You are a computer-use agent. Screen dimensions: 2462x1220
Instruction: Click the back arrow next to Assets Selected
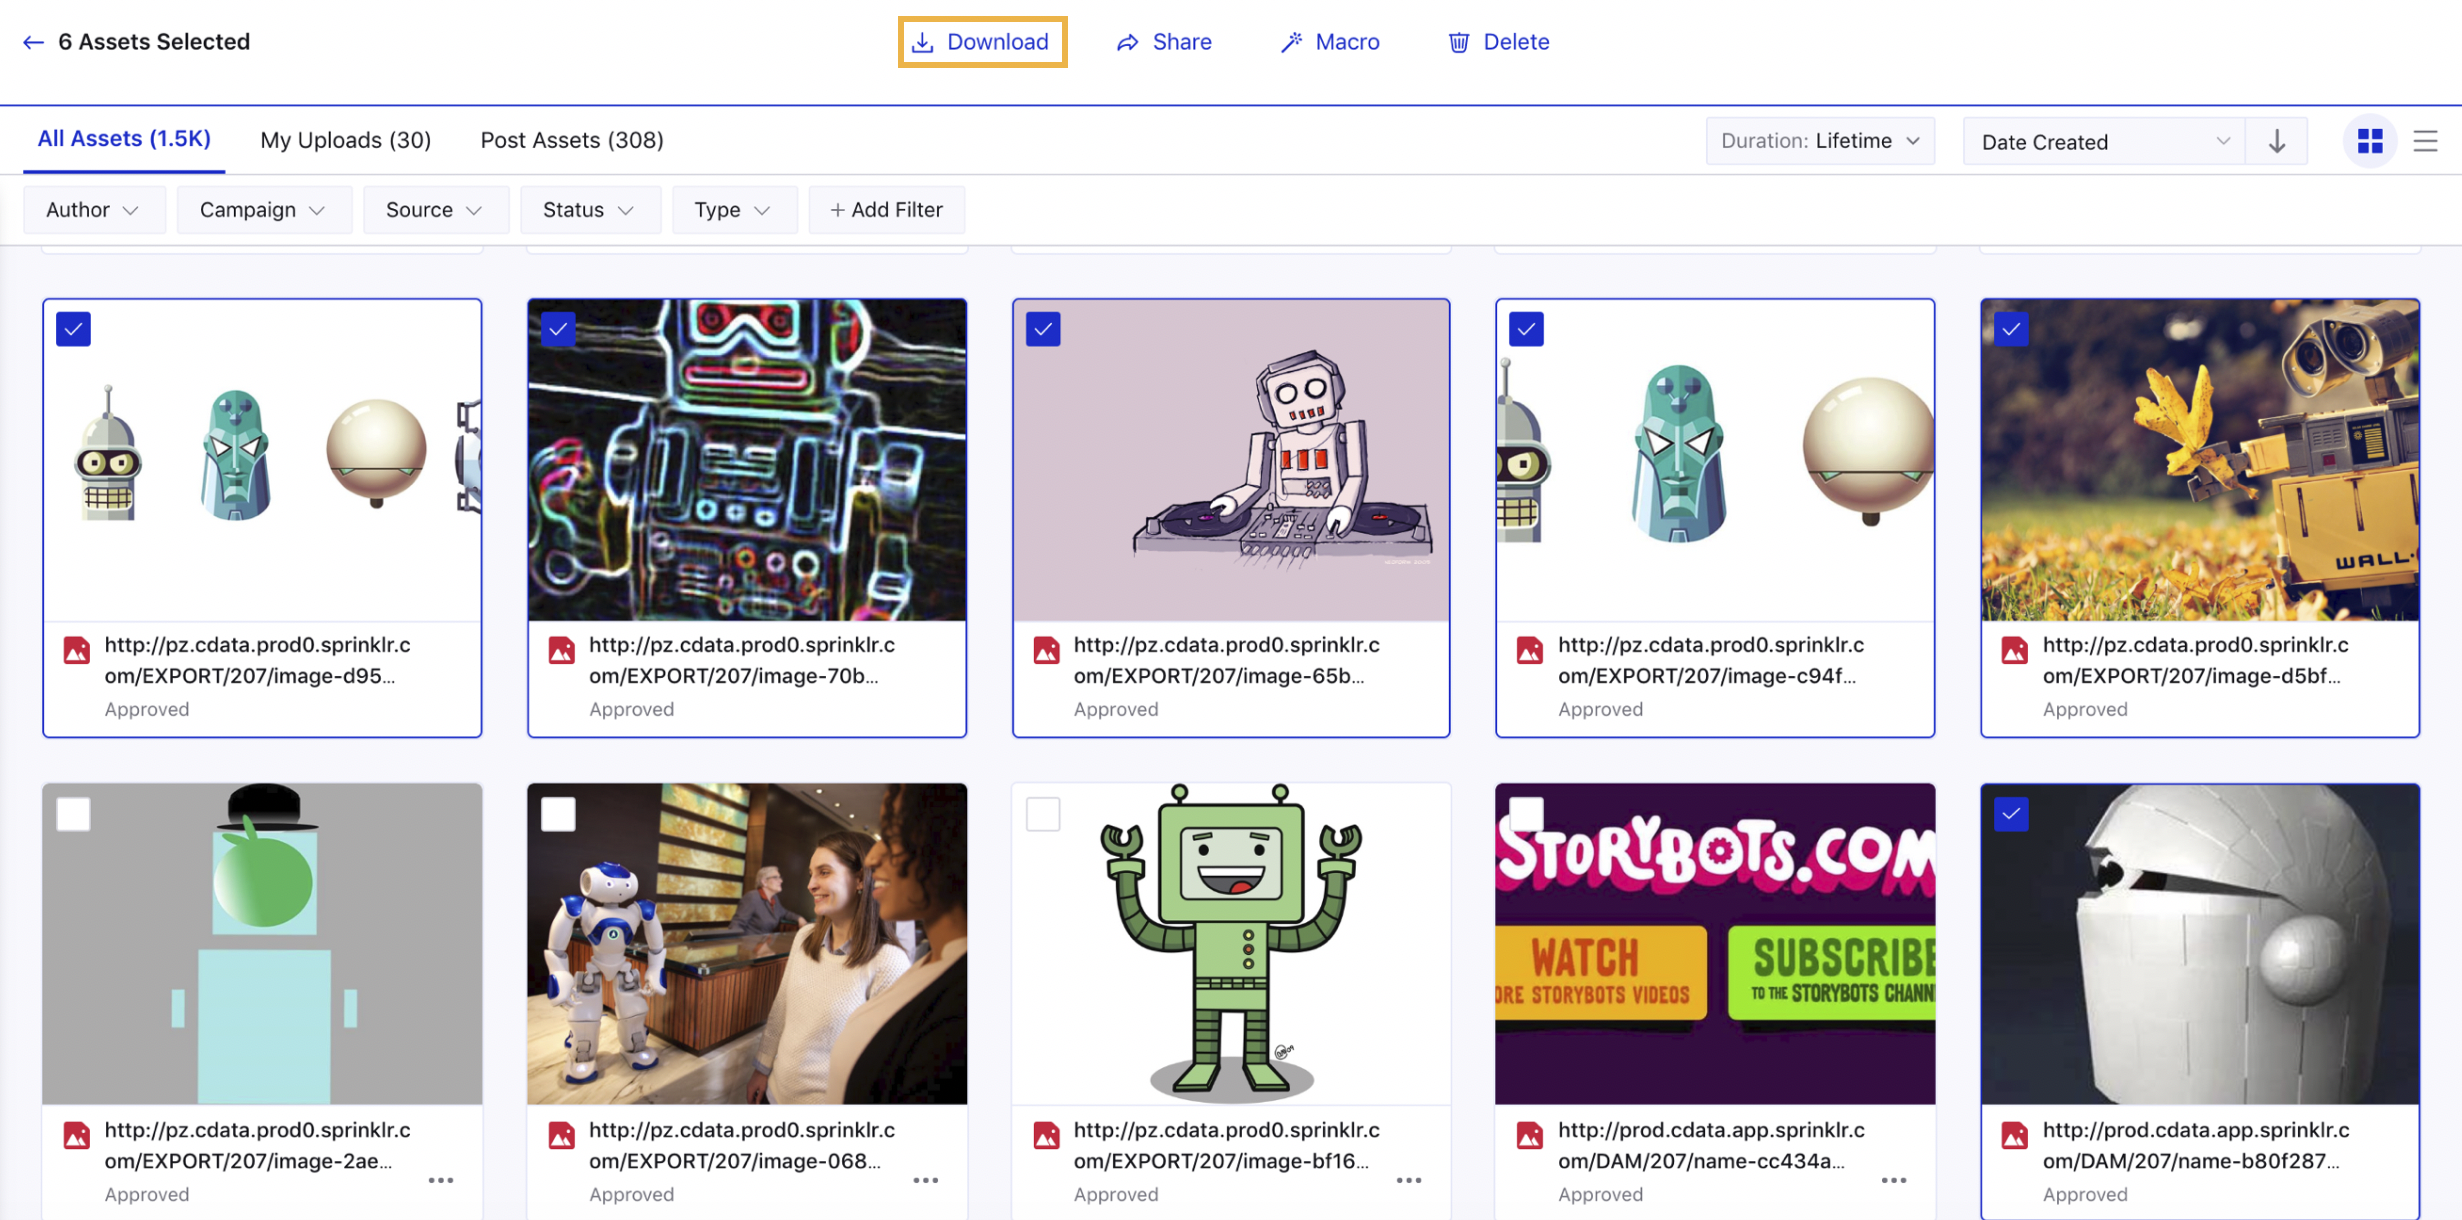point(33,42)
